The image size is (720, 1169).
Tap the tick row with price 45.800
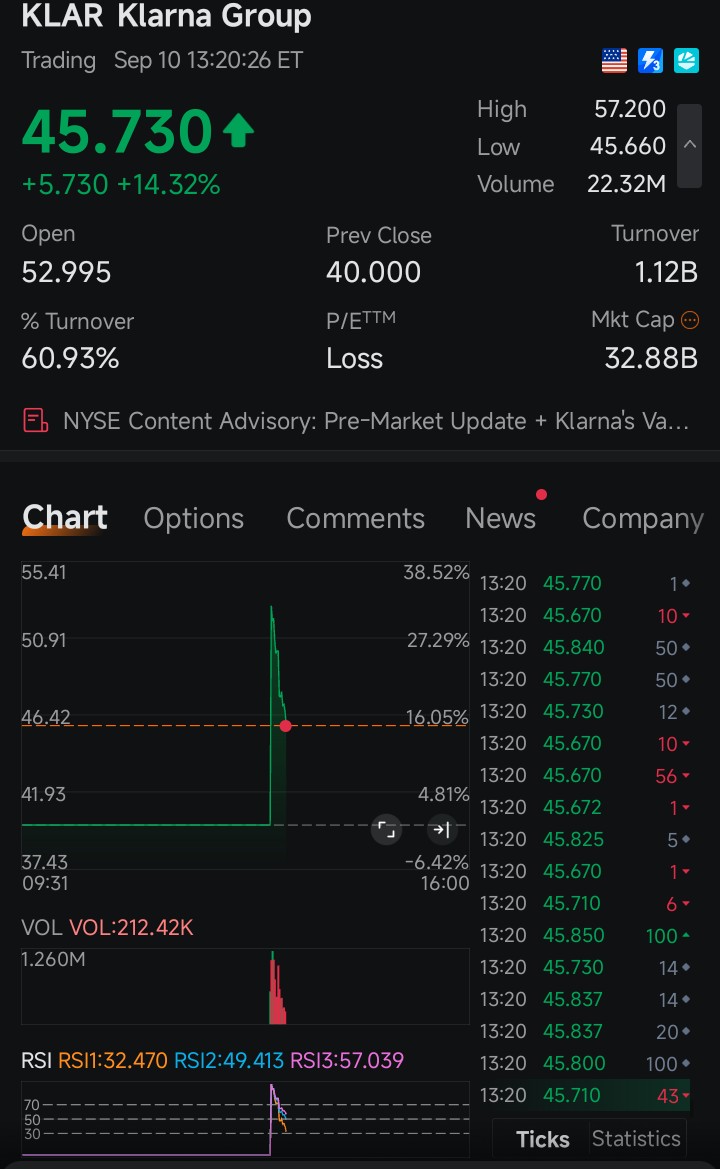point(585,1063)
